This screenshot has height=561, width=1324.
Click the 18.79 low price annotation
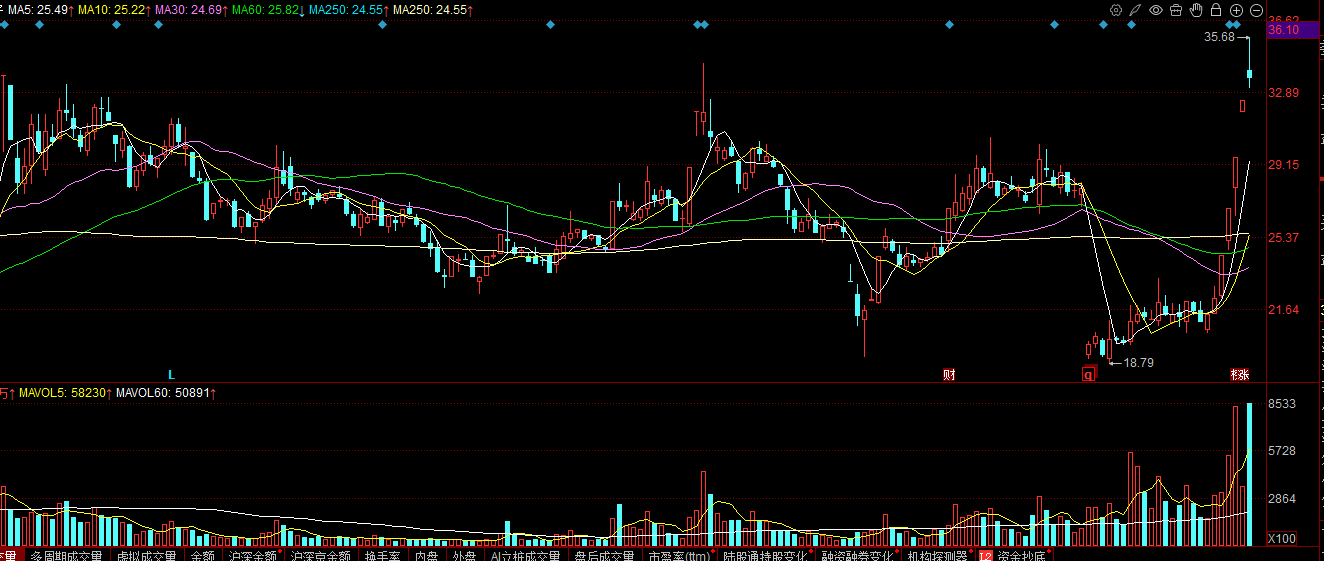pos(1139,363)
